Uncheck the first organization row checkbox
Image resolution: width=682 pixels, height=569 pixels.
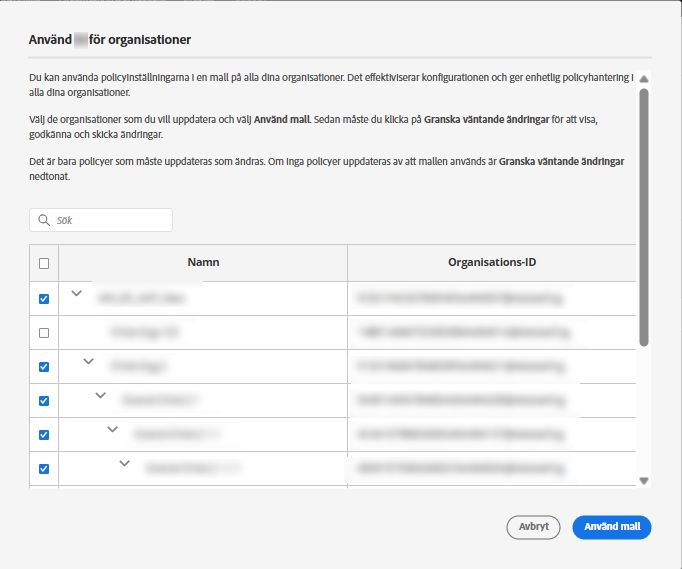coord(44,299)
